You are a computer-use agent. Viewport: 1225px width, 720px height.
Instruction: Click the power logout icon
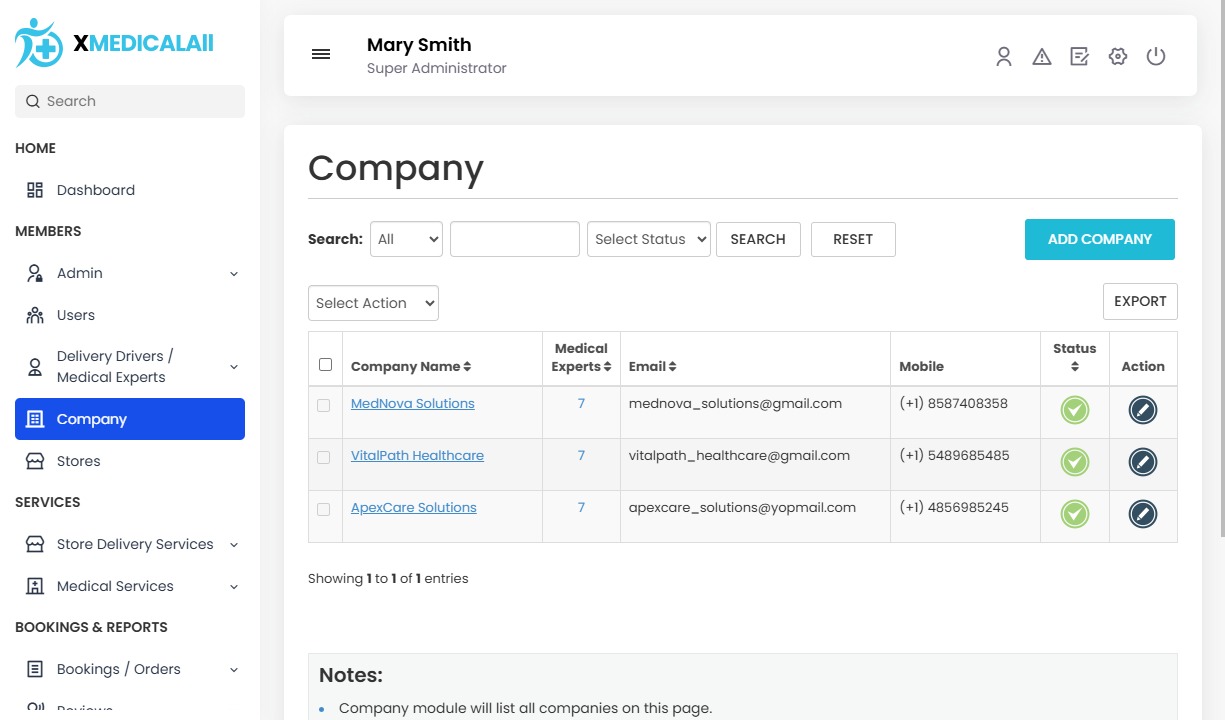(x=1156, y=57)
